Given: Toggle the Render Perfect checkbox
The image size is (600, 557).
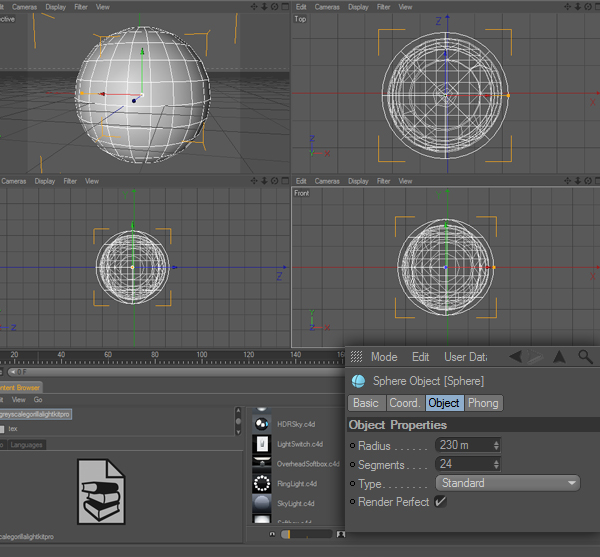Looking at the screenshot, I should 440,502.
